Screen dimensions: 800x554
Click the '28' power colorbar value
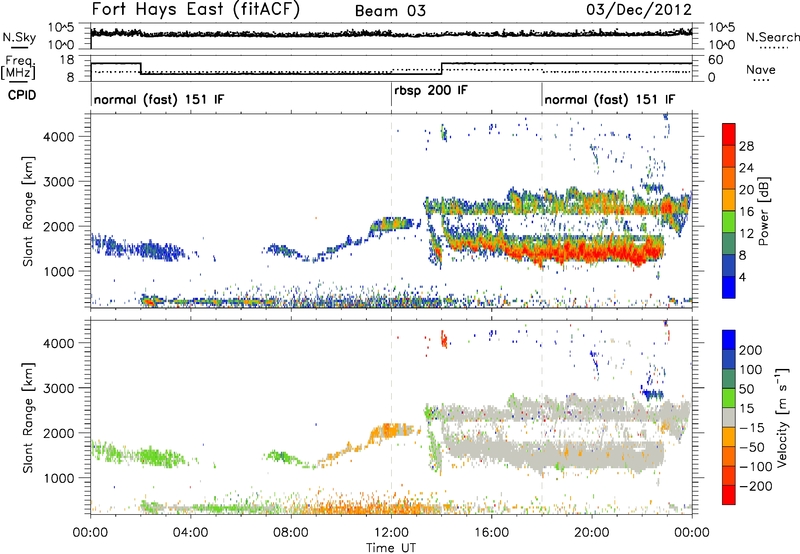pos(746,146)
